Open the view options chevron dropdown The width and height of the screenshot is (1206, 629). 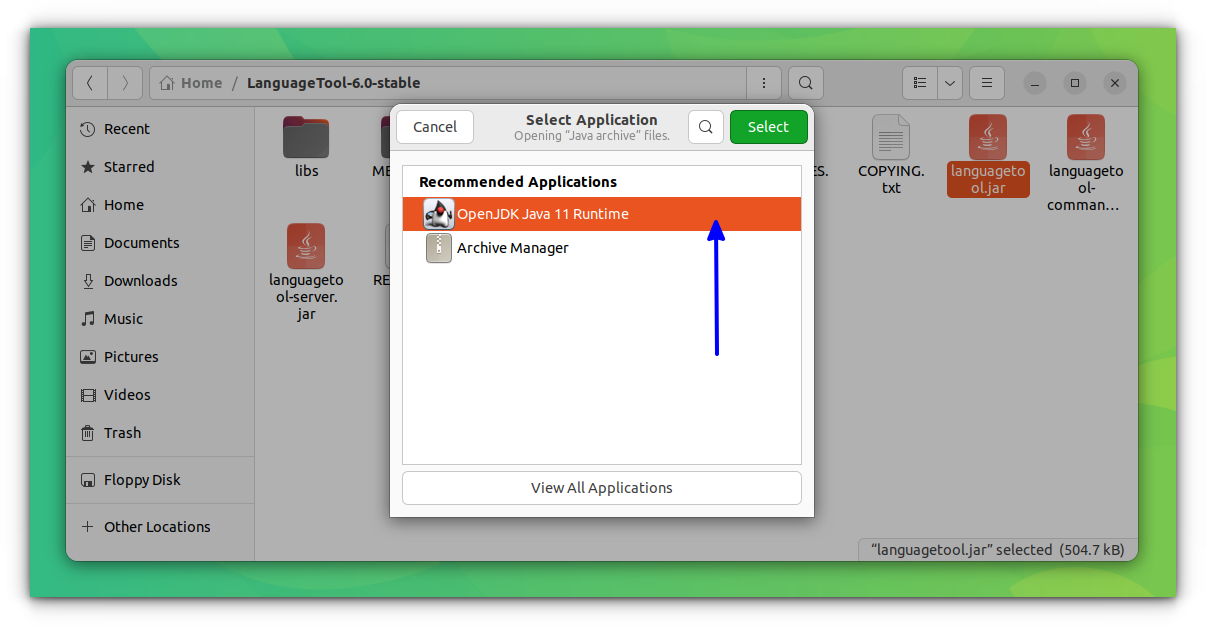[x=949, y=83]
